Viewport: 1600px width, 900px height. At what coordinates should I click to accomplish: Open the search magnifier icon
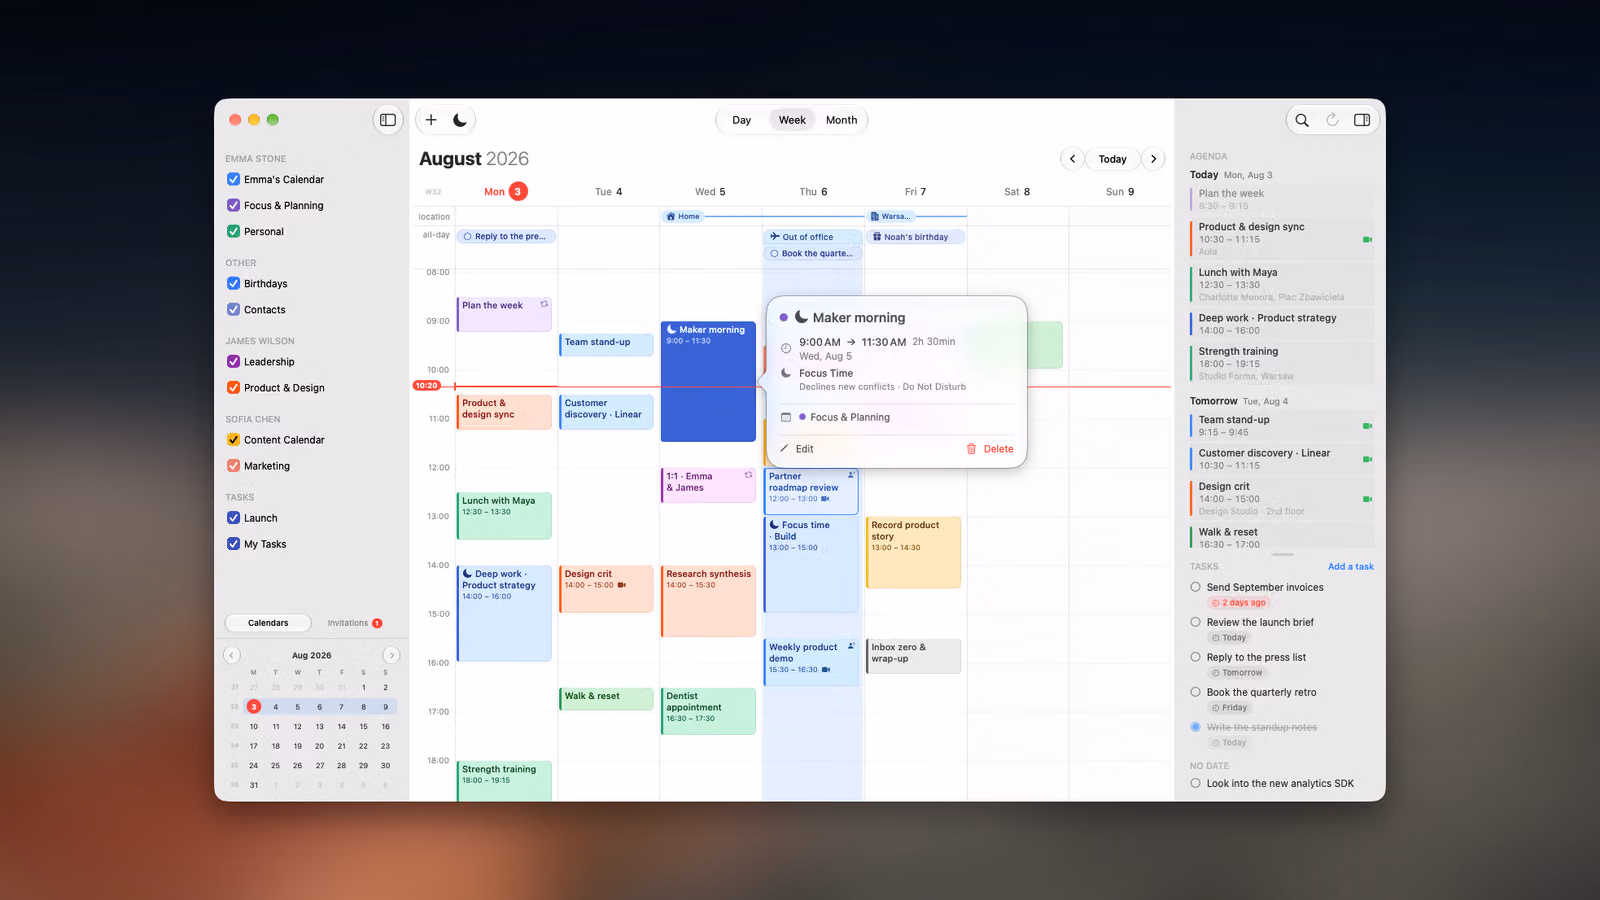pyautogui.click(x=1302, y=120)
